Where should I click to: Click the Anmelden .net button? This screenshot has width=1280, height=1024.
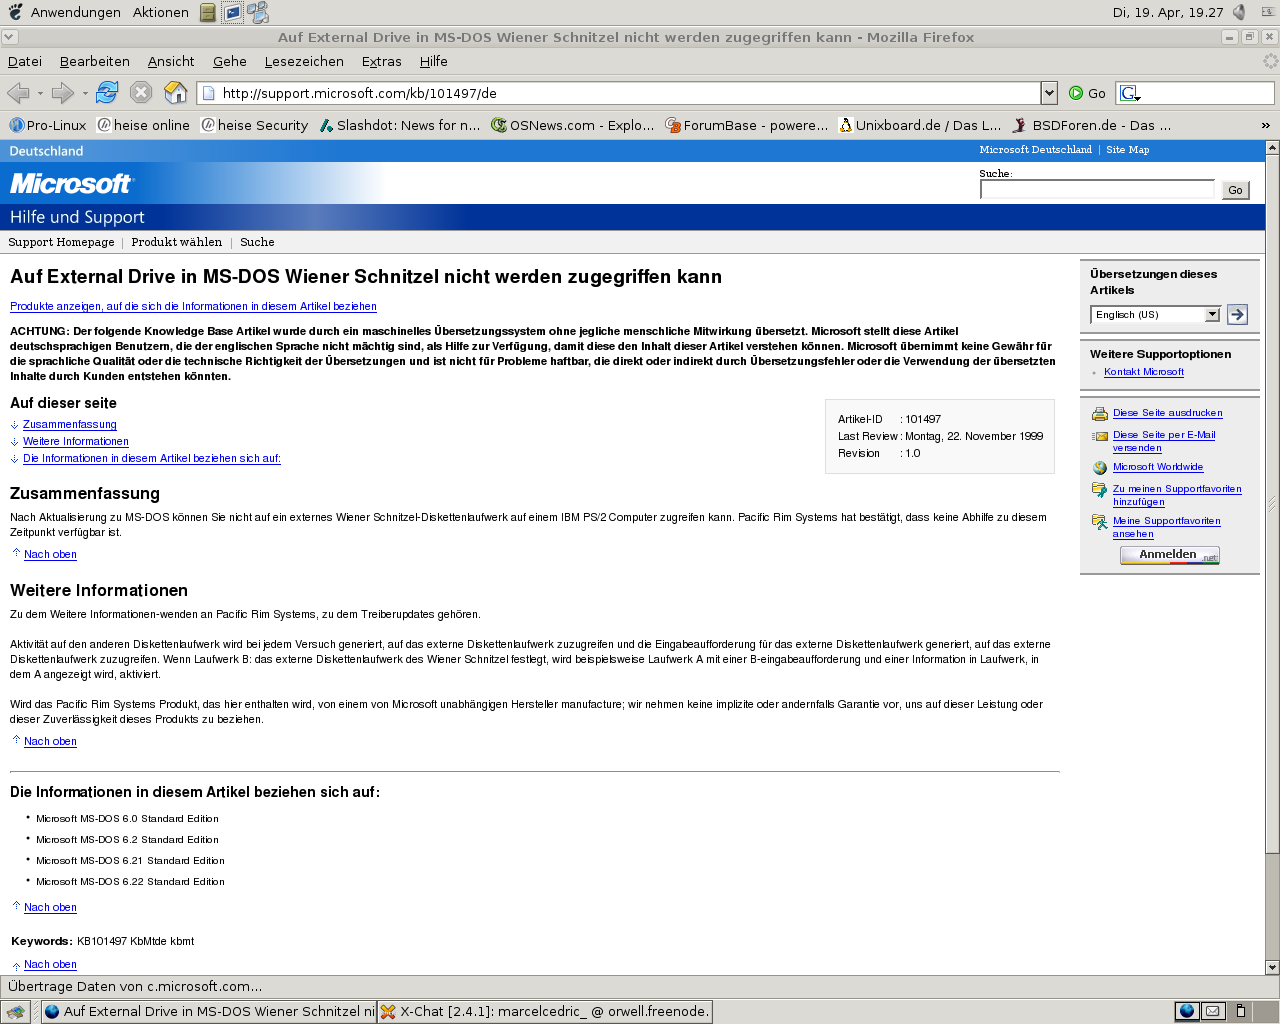click(x=1170, y=555)
